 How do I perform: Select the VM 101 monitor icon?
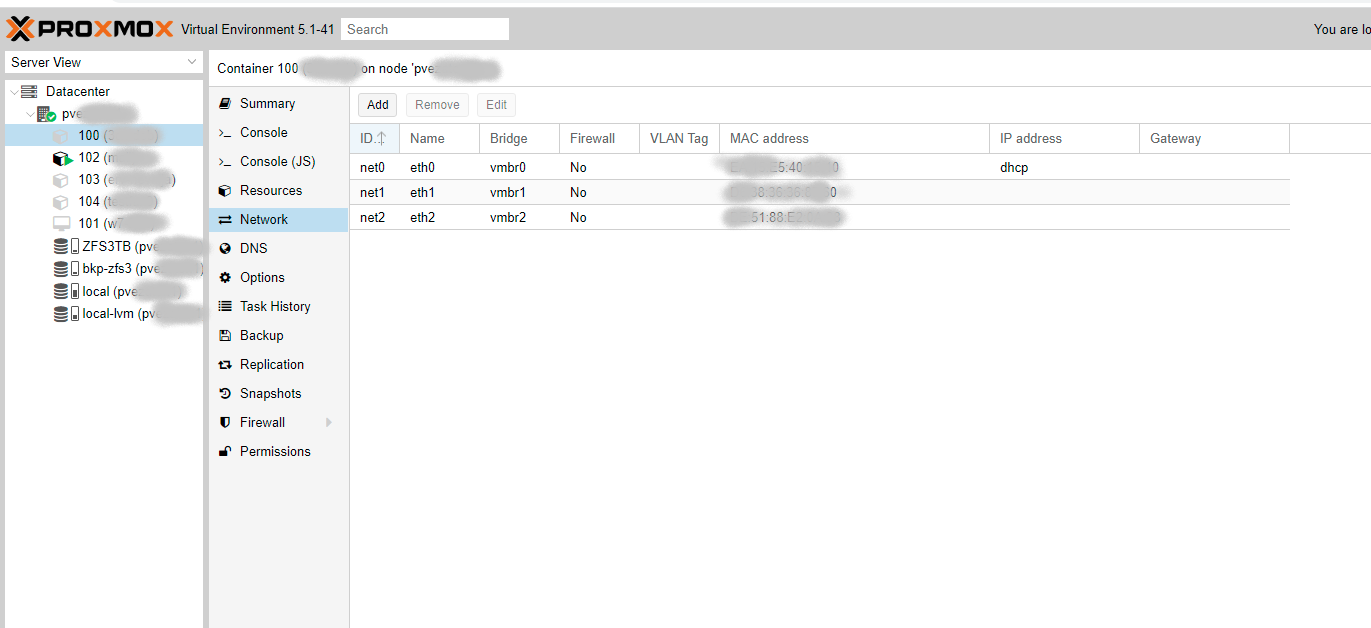pos(61,224)
